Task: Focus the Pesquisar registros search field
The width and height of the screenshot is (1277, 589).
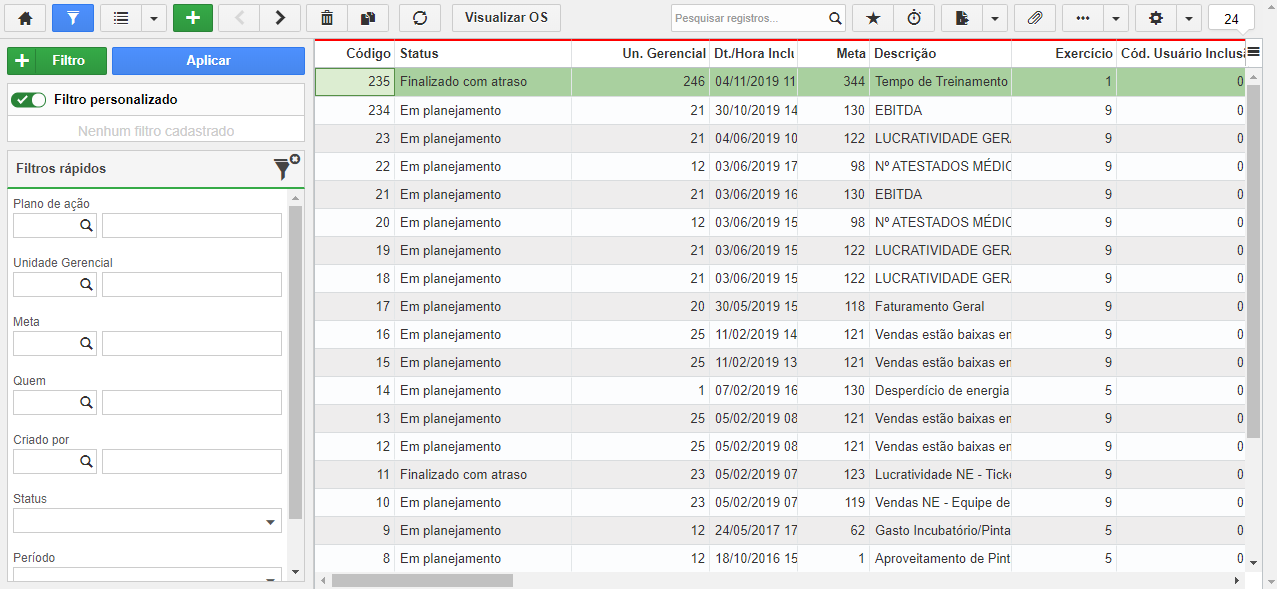Action: tap(750, 18)
